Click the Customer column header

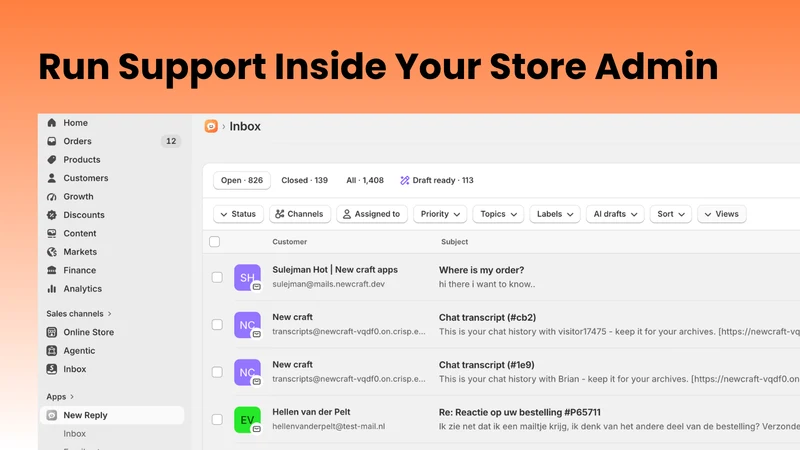tap(290, 241)
